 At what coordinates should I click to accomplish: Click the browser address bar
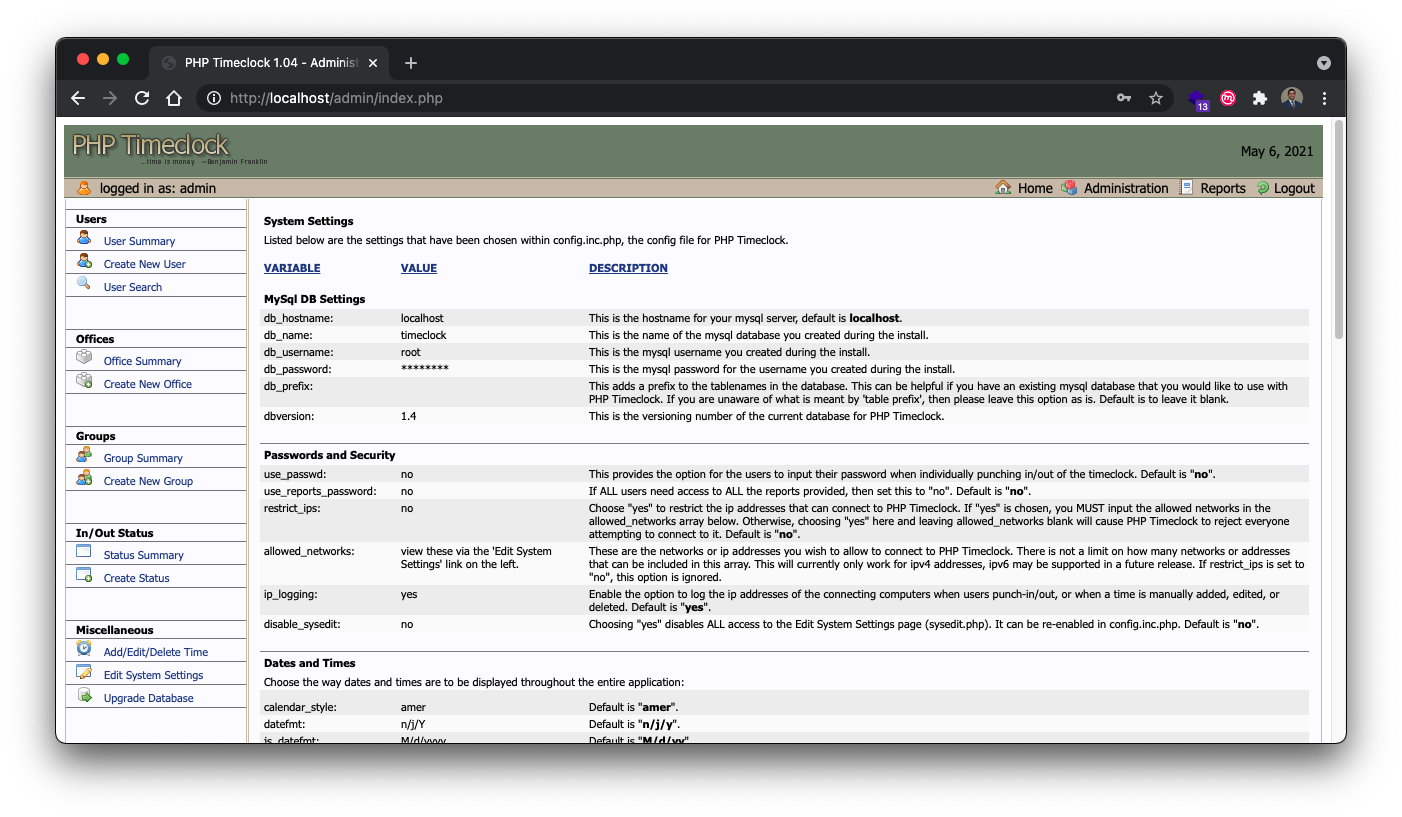click(600, 98)
